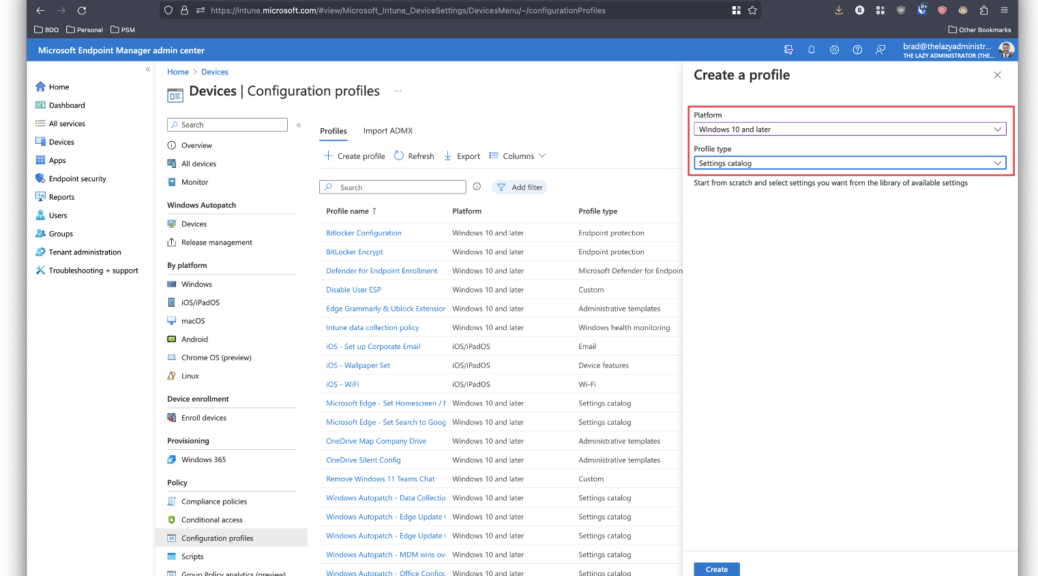Image resolution: width=1038 pixels, height=576 pixels.
Task: Reload the page with the refresh icon
Action: [82, 11]
